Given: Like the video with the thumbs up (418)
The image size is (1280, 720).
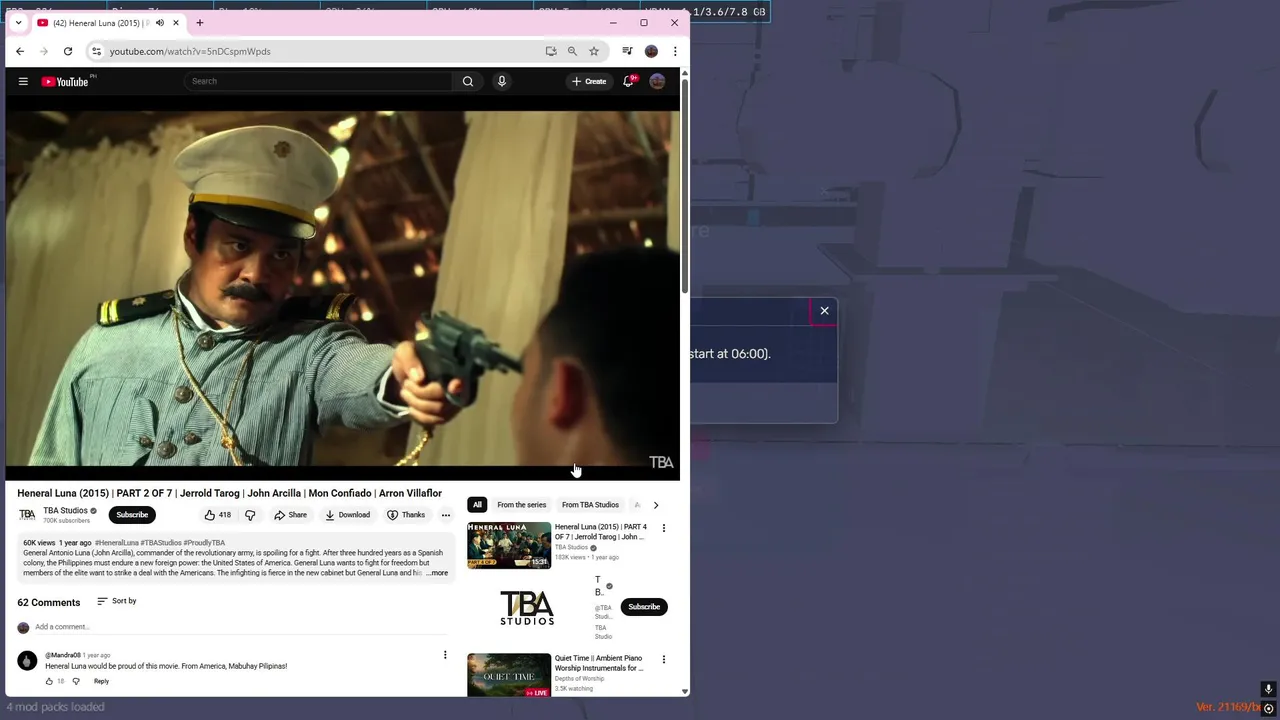Looking at the screenshot, I should [x=218, y=515].
